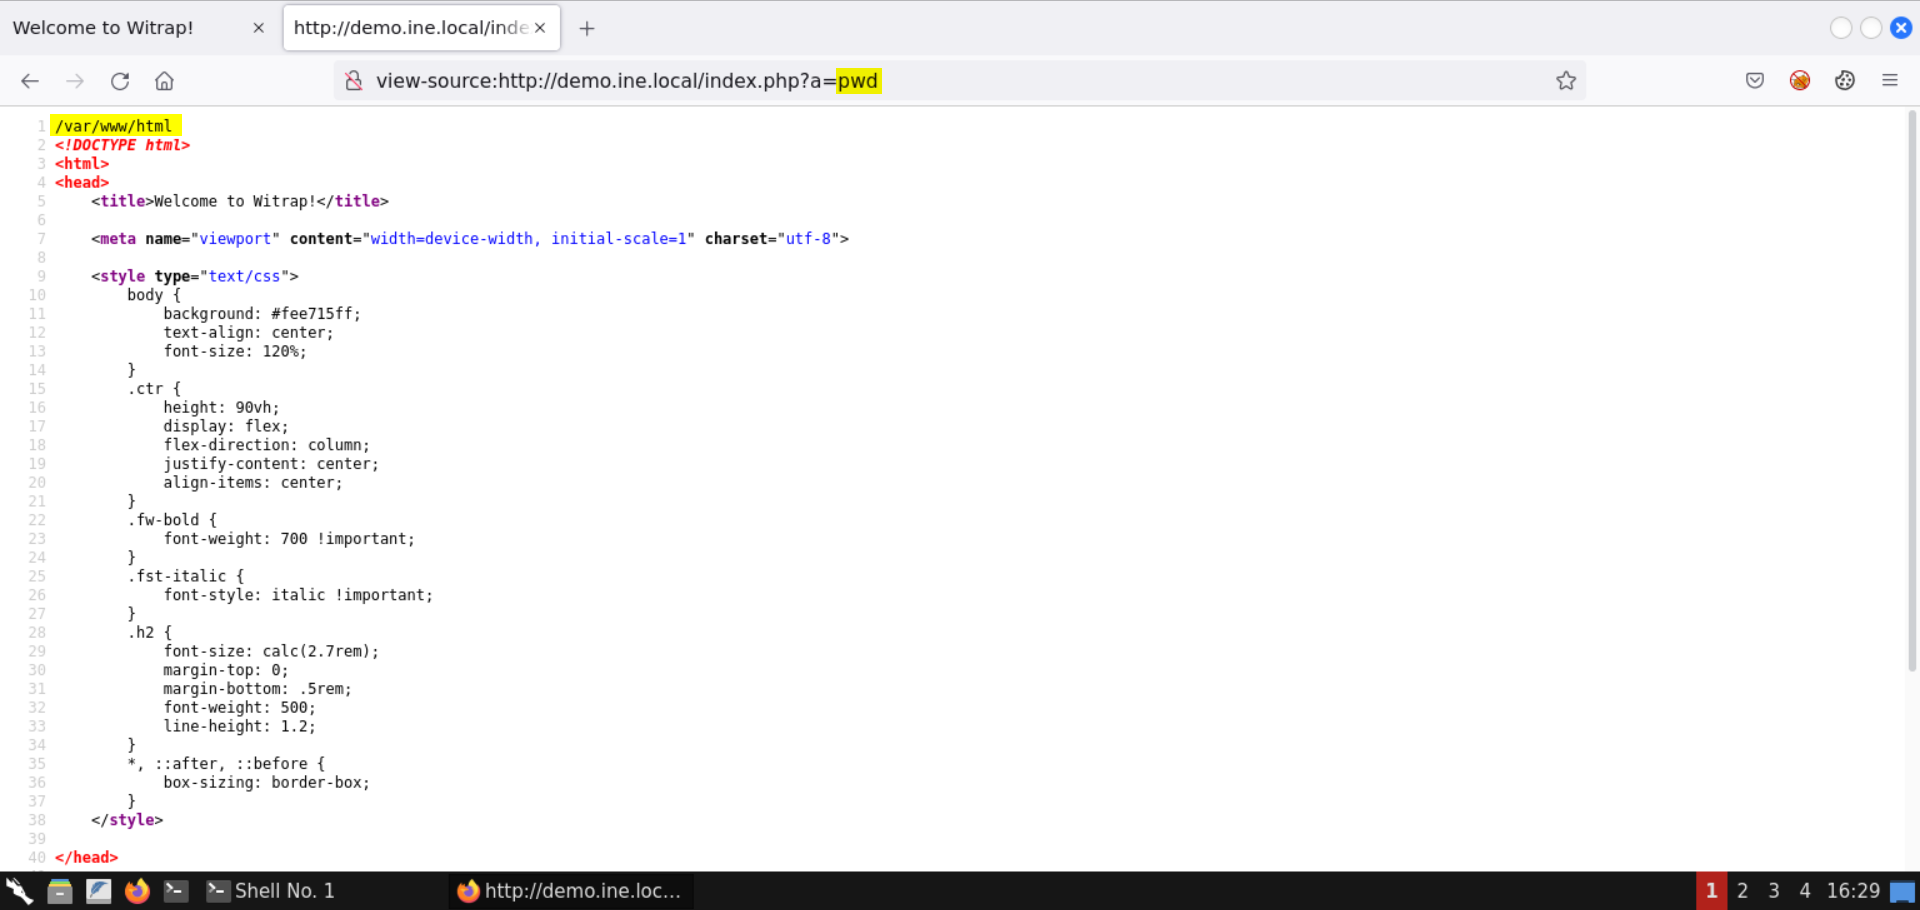This screenshot has height=910, width=1920.
Task: Switch to workspace 3
Action: 1774,891
